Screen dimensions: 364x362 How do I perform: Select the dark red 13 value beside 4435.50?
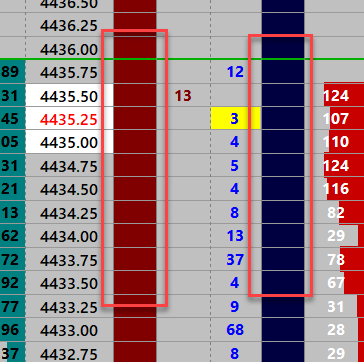click(x=183, y=96)
